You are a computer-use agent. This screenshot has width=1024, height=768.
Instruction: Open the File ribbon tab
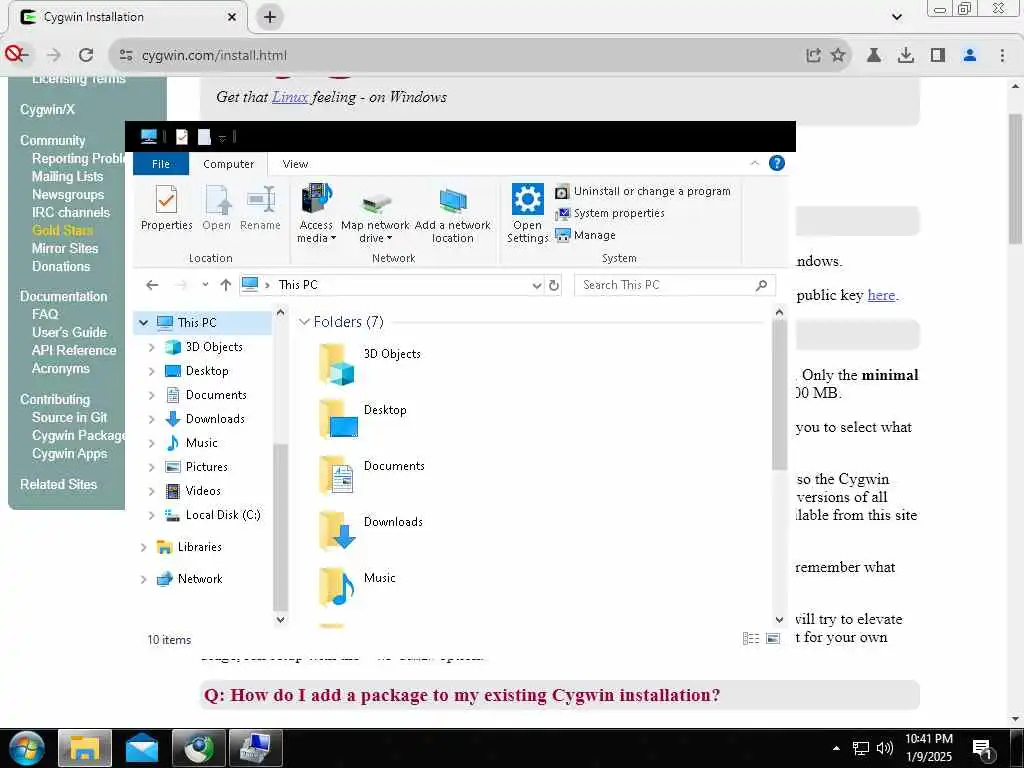click(x=161, y=164)
